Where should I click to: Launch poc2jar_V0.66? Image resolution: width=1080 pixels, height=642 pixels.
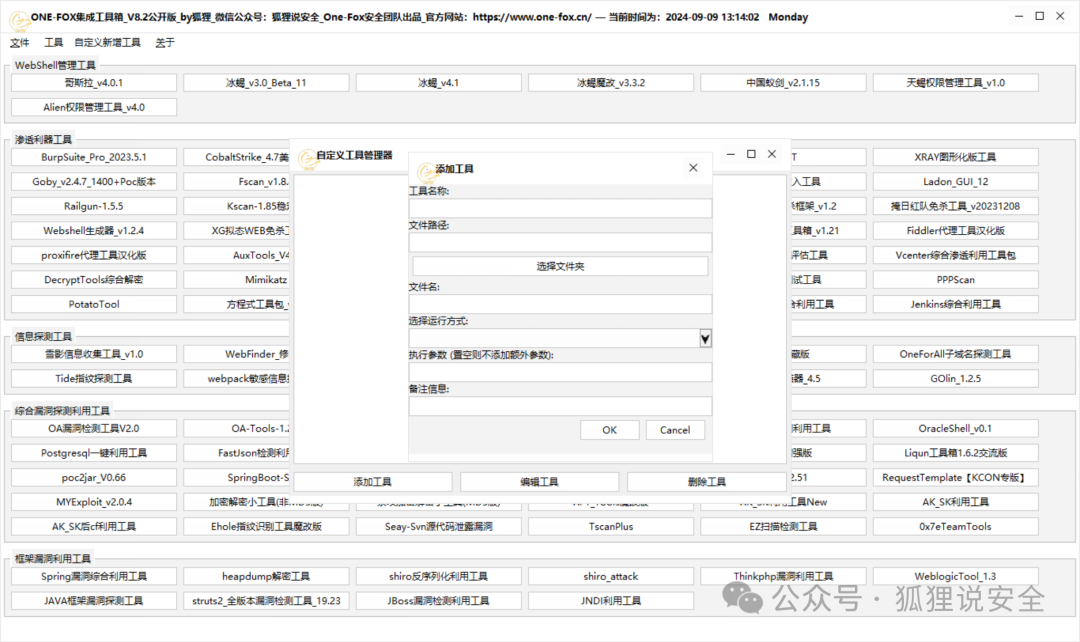94,477
